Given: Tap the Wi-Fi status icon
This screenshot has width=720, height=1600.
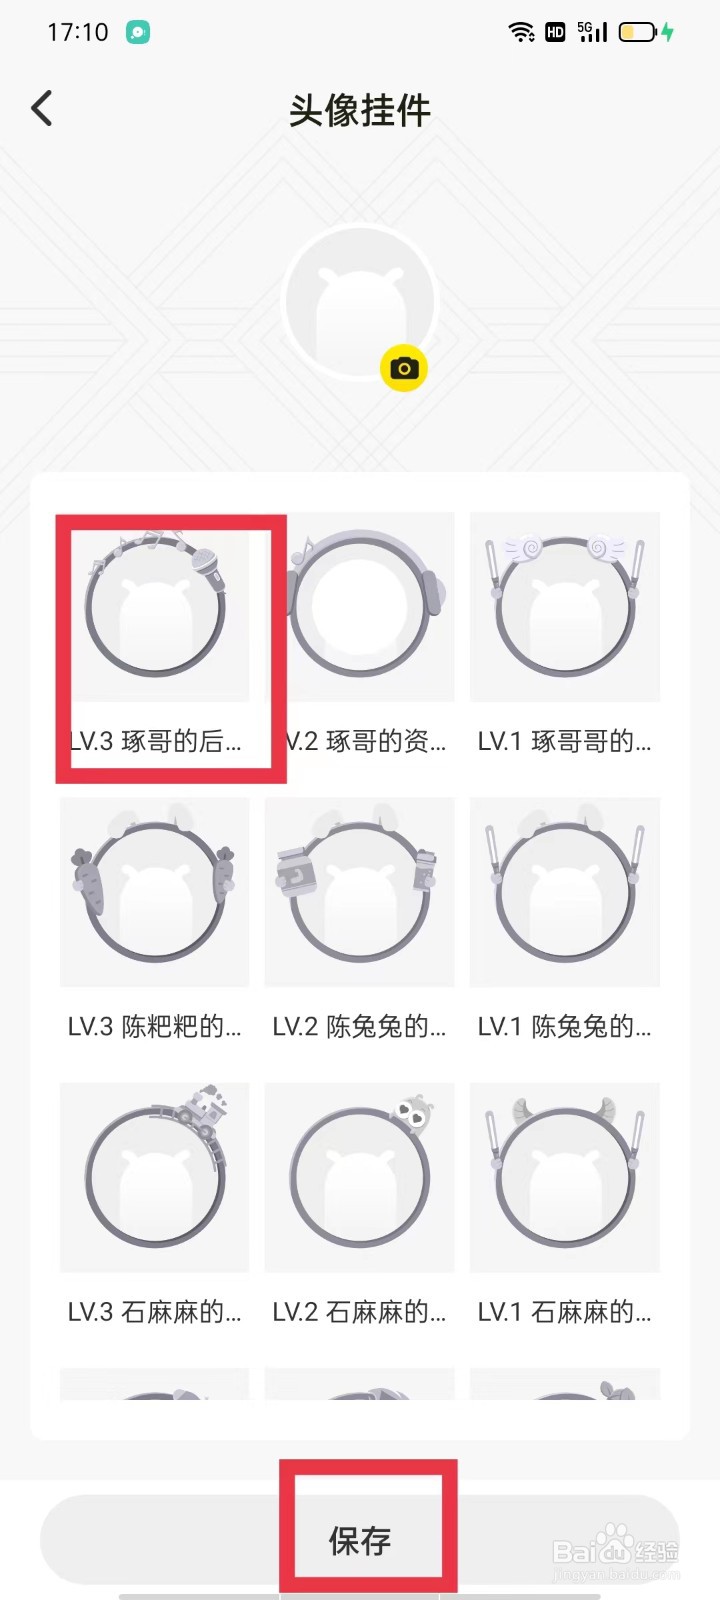Looking at the screenshot, I should [x=521, y=32].
